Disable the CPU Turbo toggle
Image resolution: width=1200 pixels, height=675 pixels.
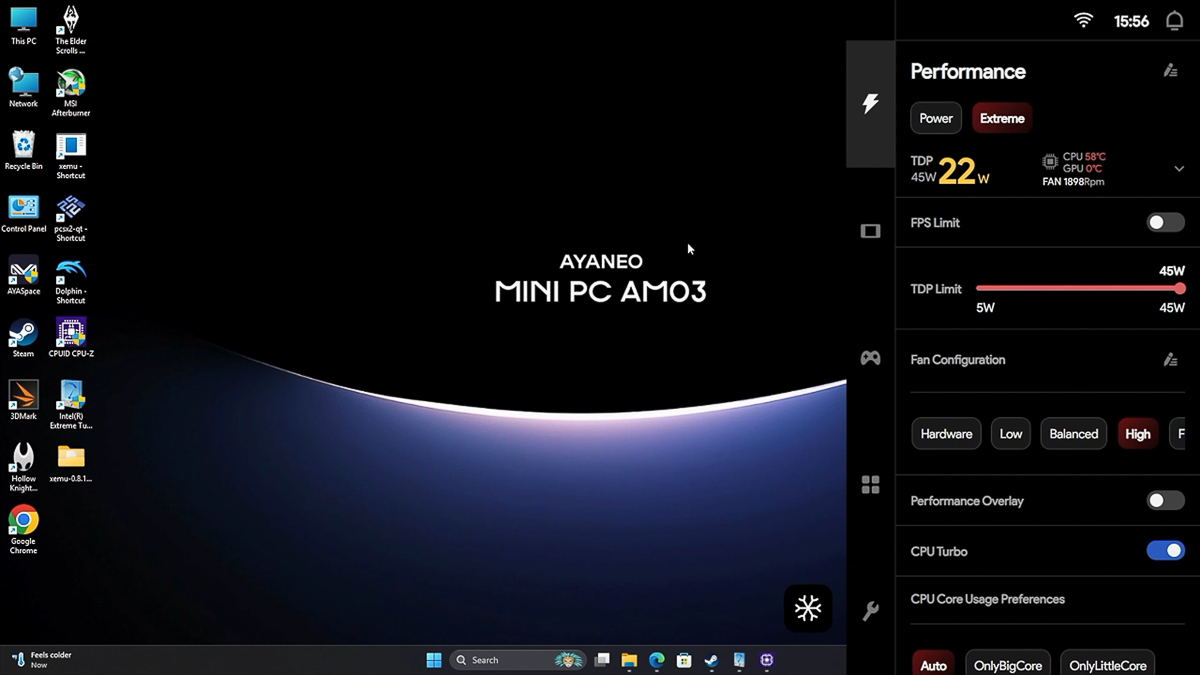click(x=1165, y=551)
